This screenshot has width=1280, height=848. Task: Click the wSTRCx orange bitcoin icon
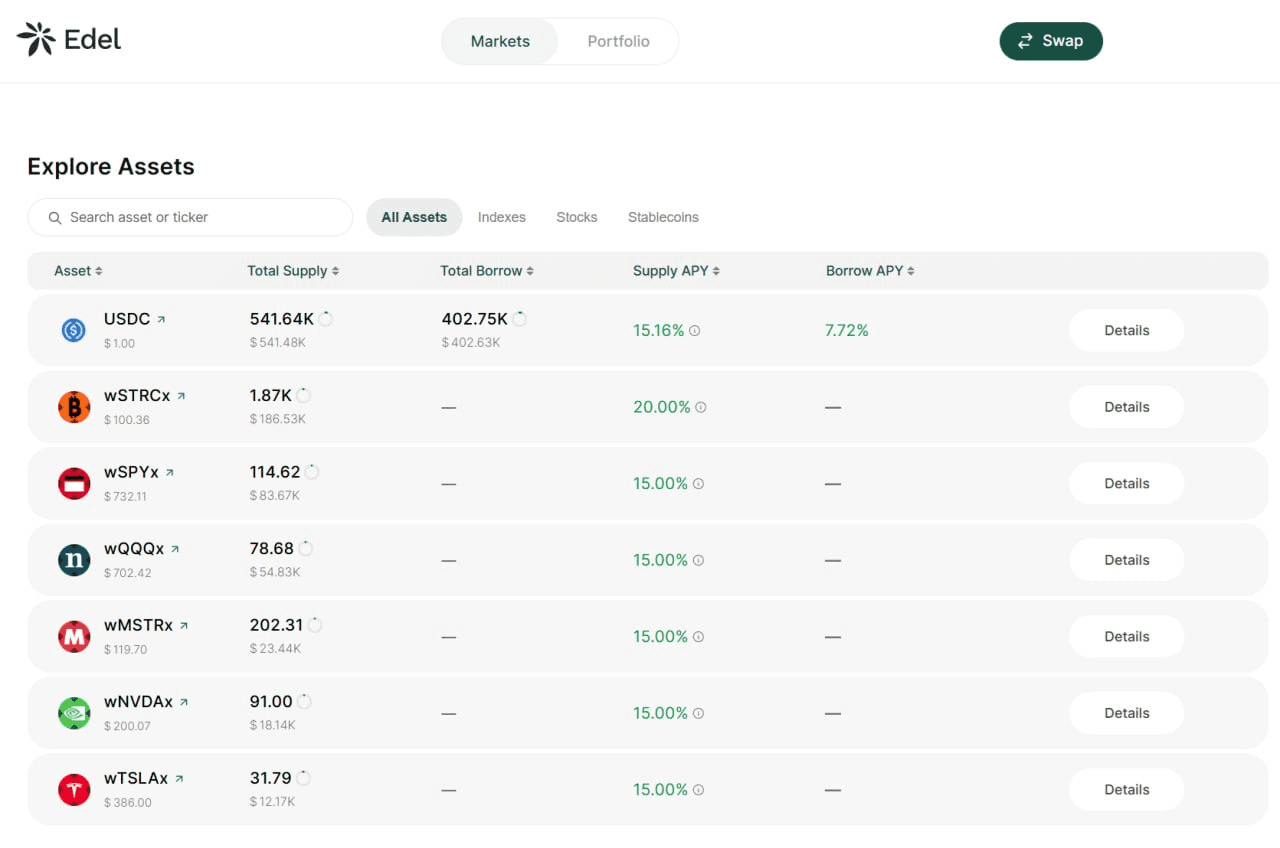[x=74, y=407]
